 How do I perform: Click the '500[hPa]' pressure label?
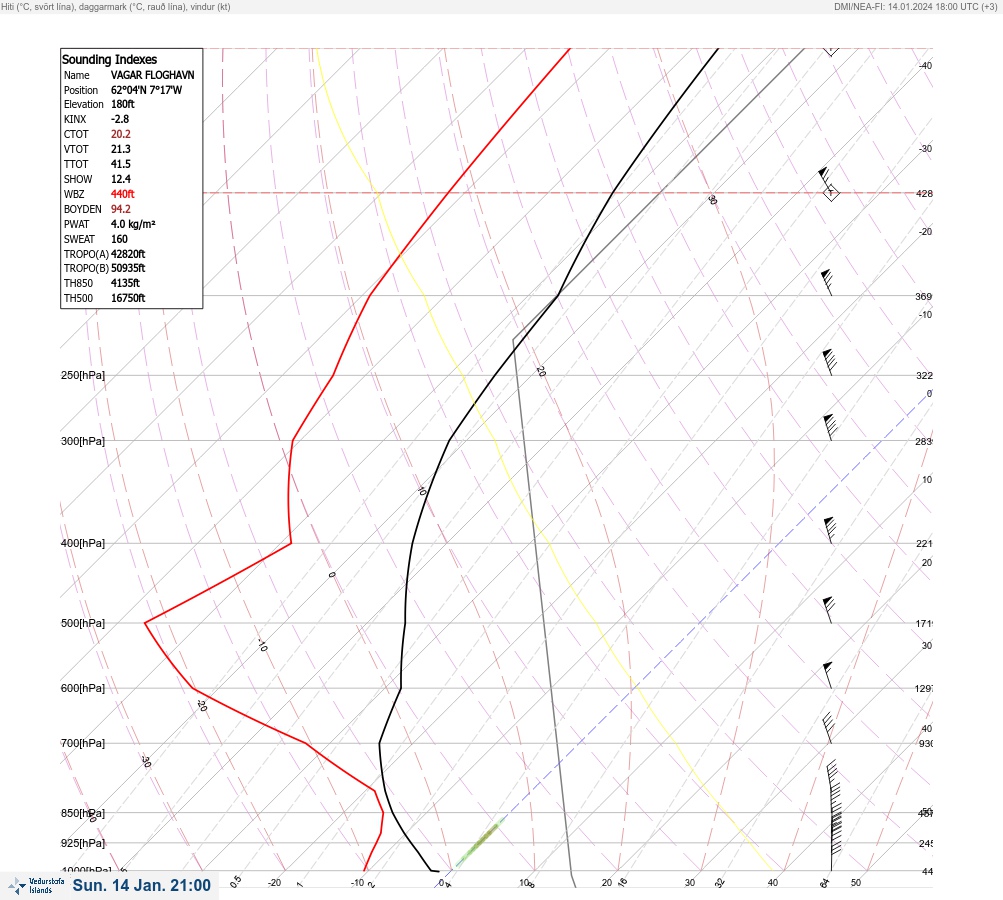pos(83,623)
